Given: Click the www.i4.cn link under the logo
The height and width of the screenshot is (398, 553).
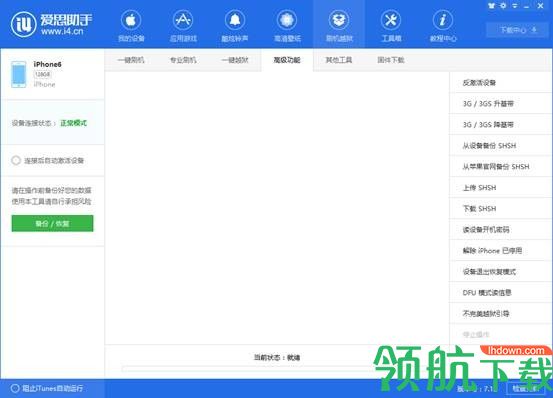Looking at the screenshot, I should (62, 32).
